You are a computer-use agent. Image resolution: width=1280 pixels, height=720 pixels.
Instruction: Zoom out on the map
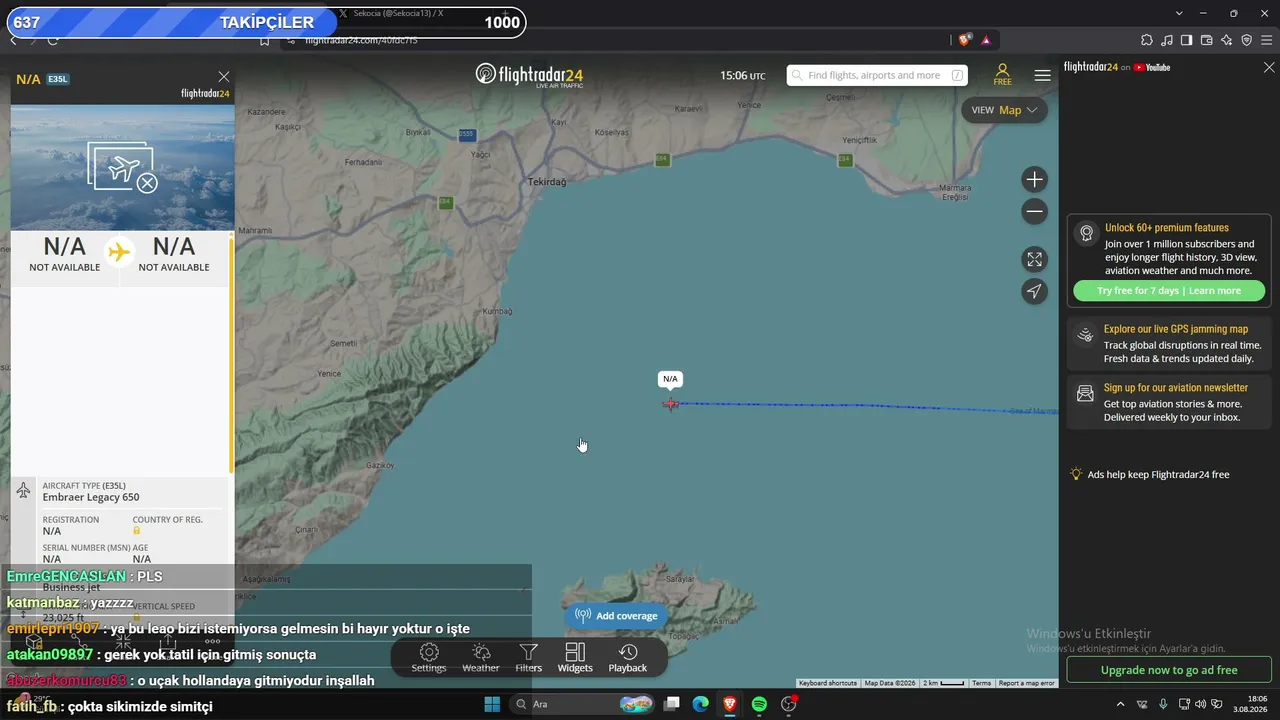pos(1035,212)
